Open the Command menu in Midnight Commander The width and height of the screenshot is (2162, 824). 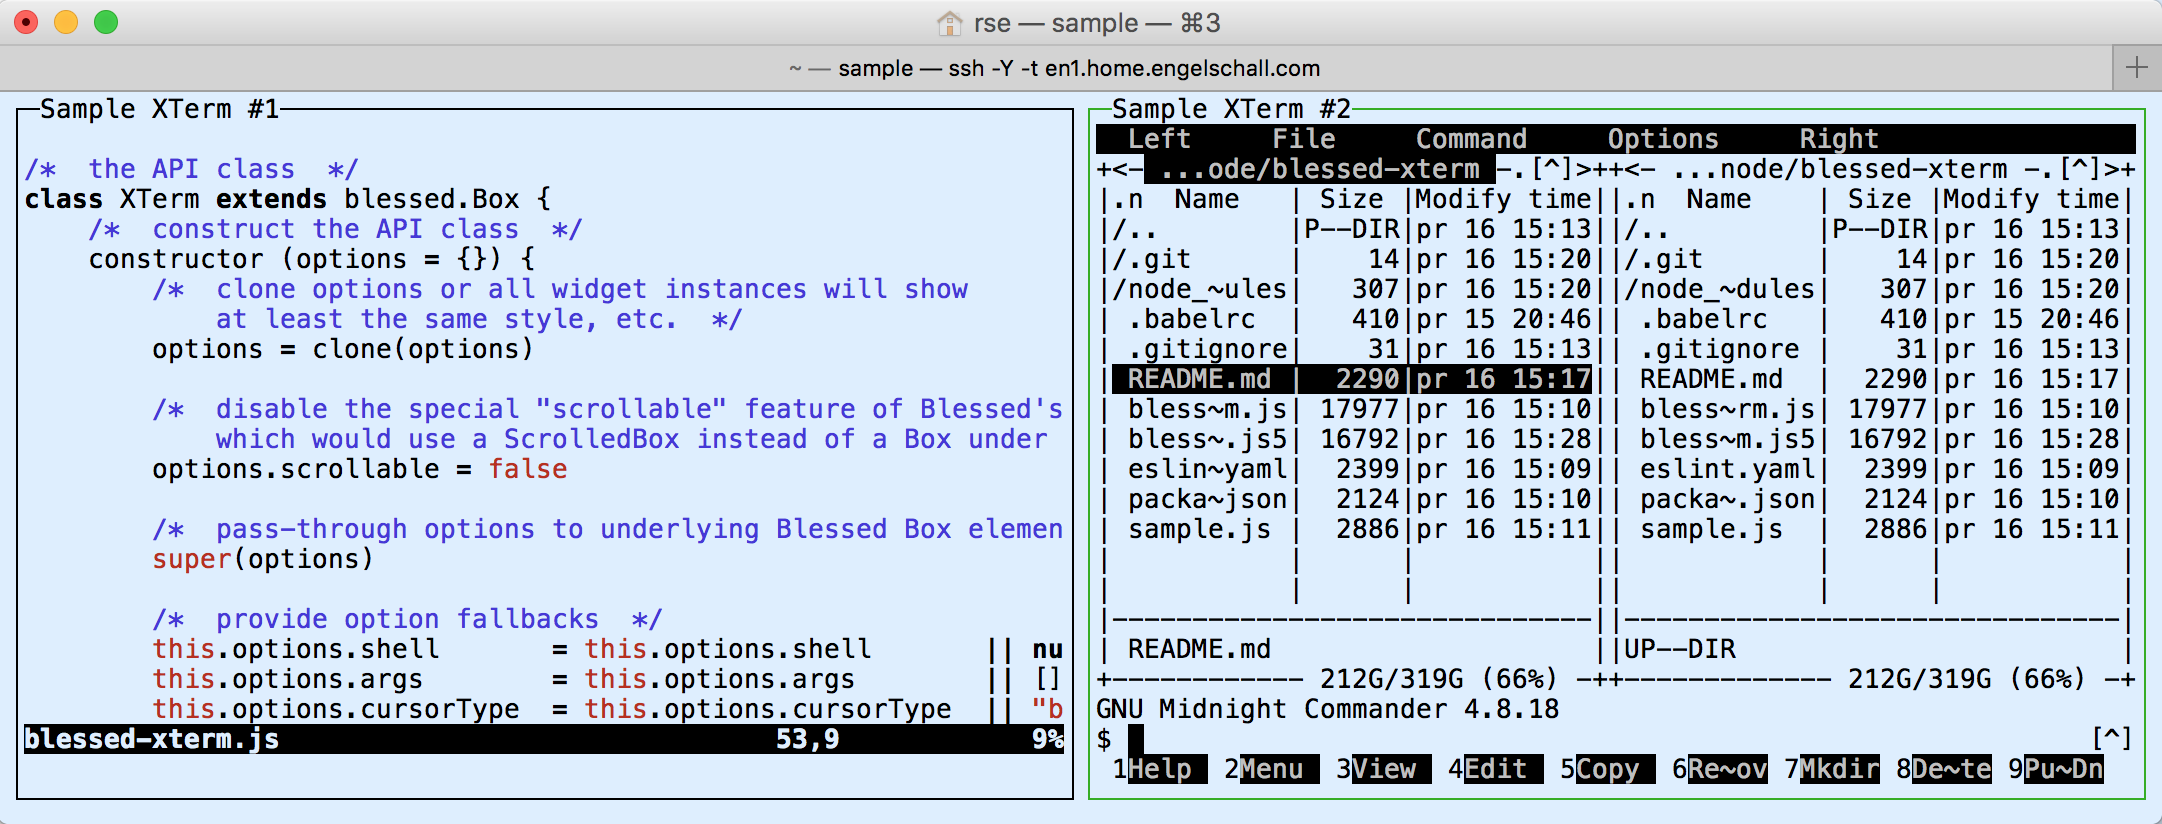click(1471, 139)
